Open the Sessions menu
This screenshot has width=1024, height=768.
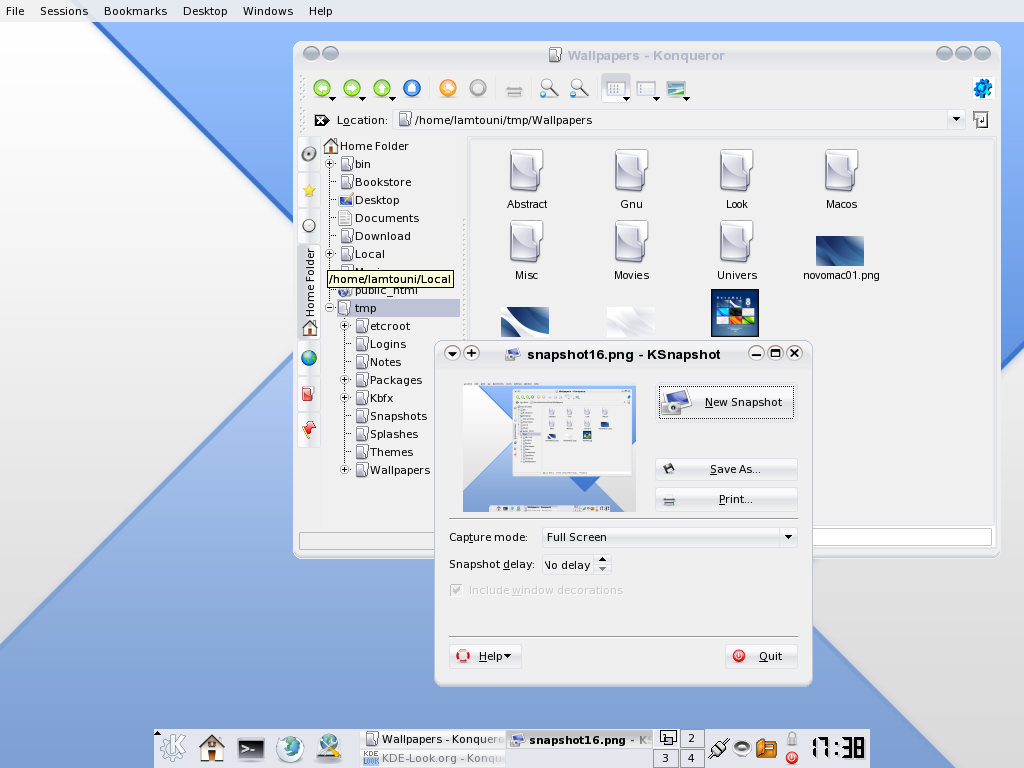tap(64, 11)
